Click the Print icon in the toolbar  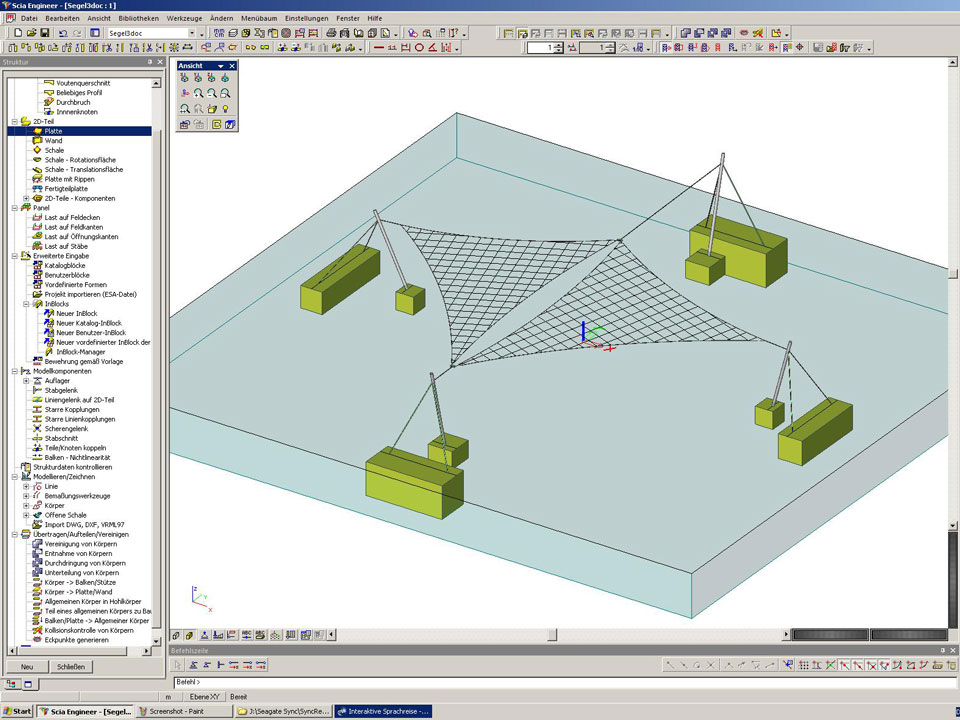[331, 33]
